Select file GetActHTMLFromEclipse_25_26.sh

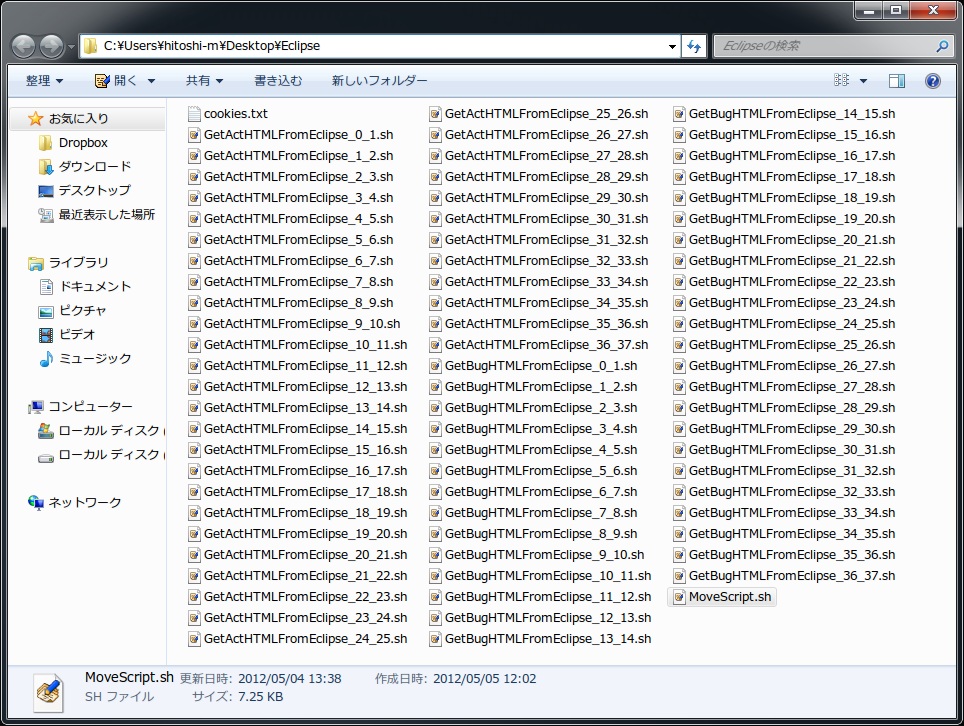coord(539,114)
